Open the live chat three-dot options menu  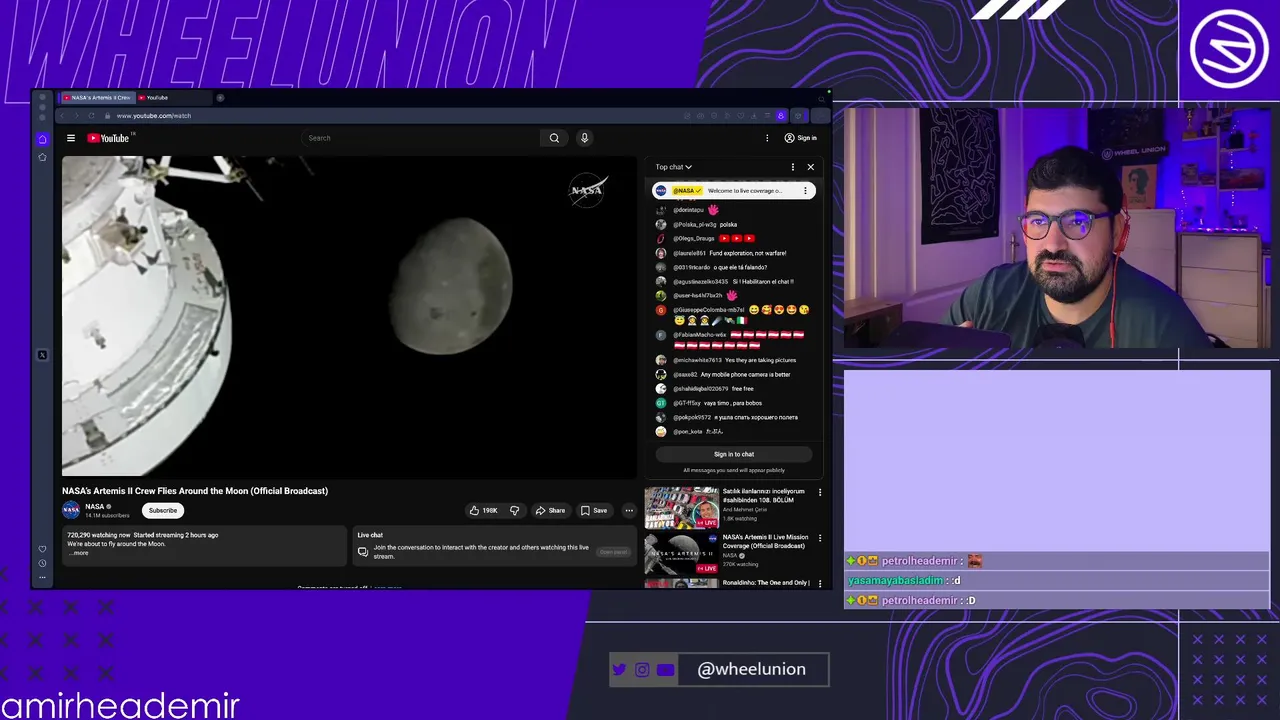point(793,167)
